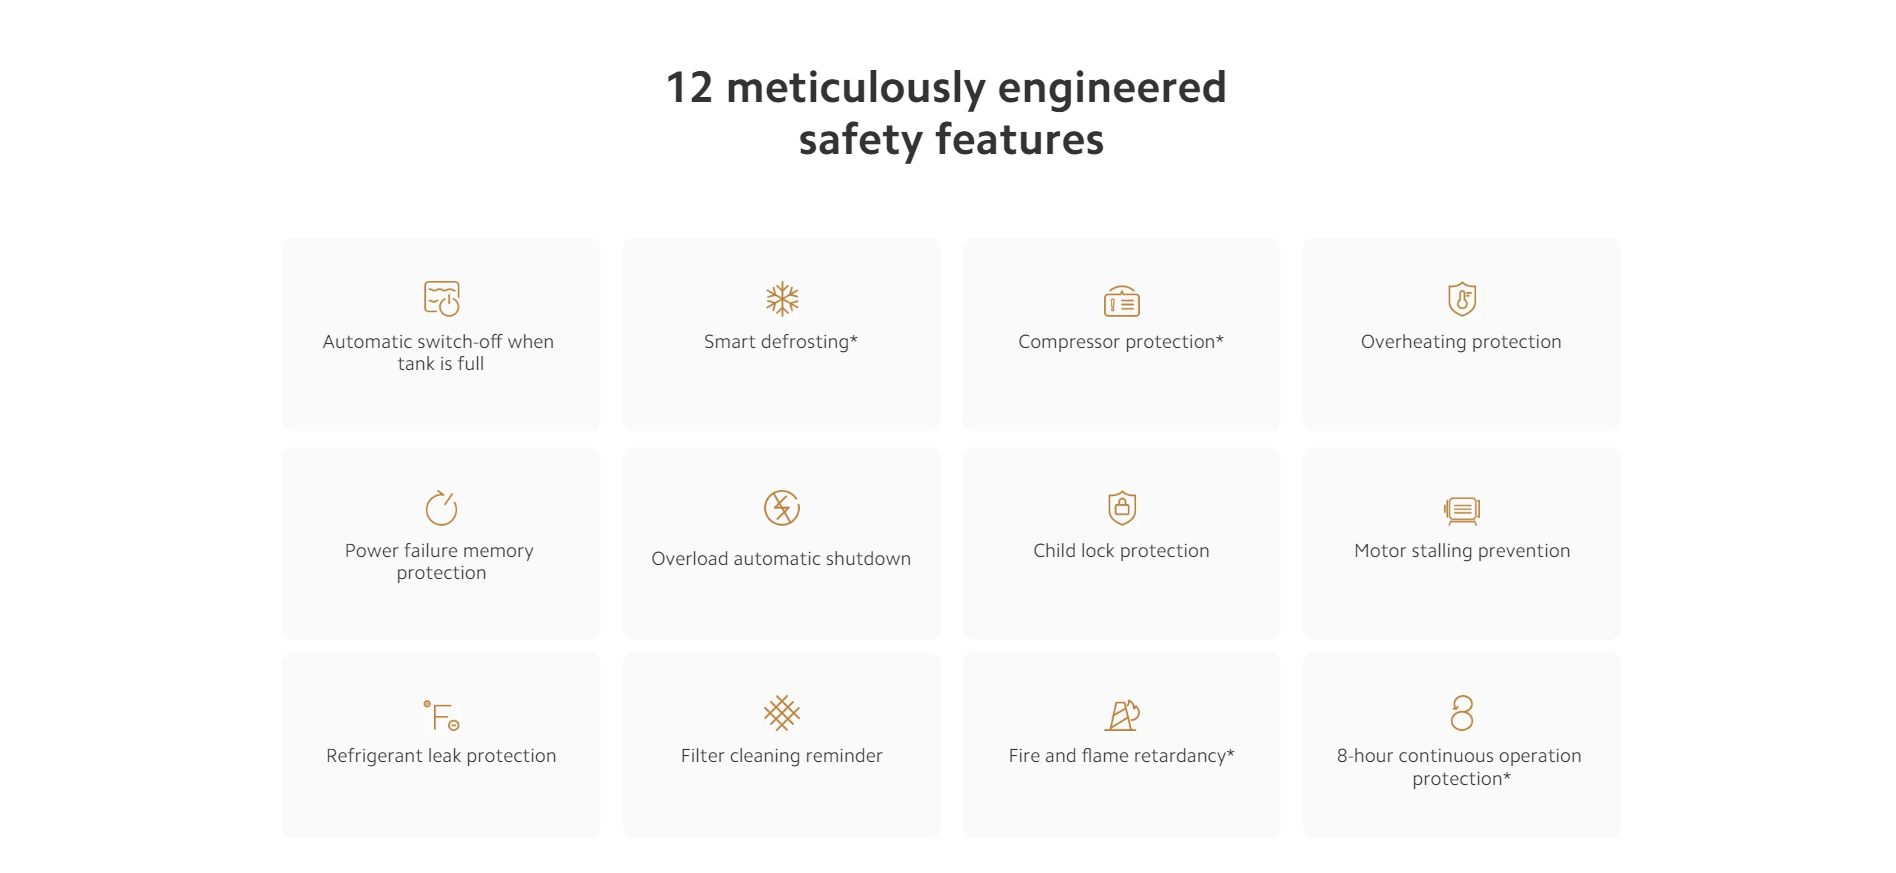Click the Overheating protection text
The width and height of the screenshot is (1896, 873).
[1461, 342]
